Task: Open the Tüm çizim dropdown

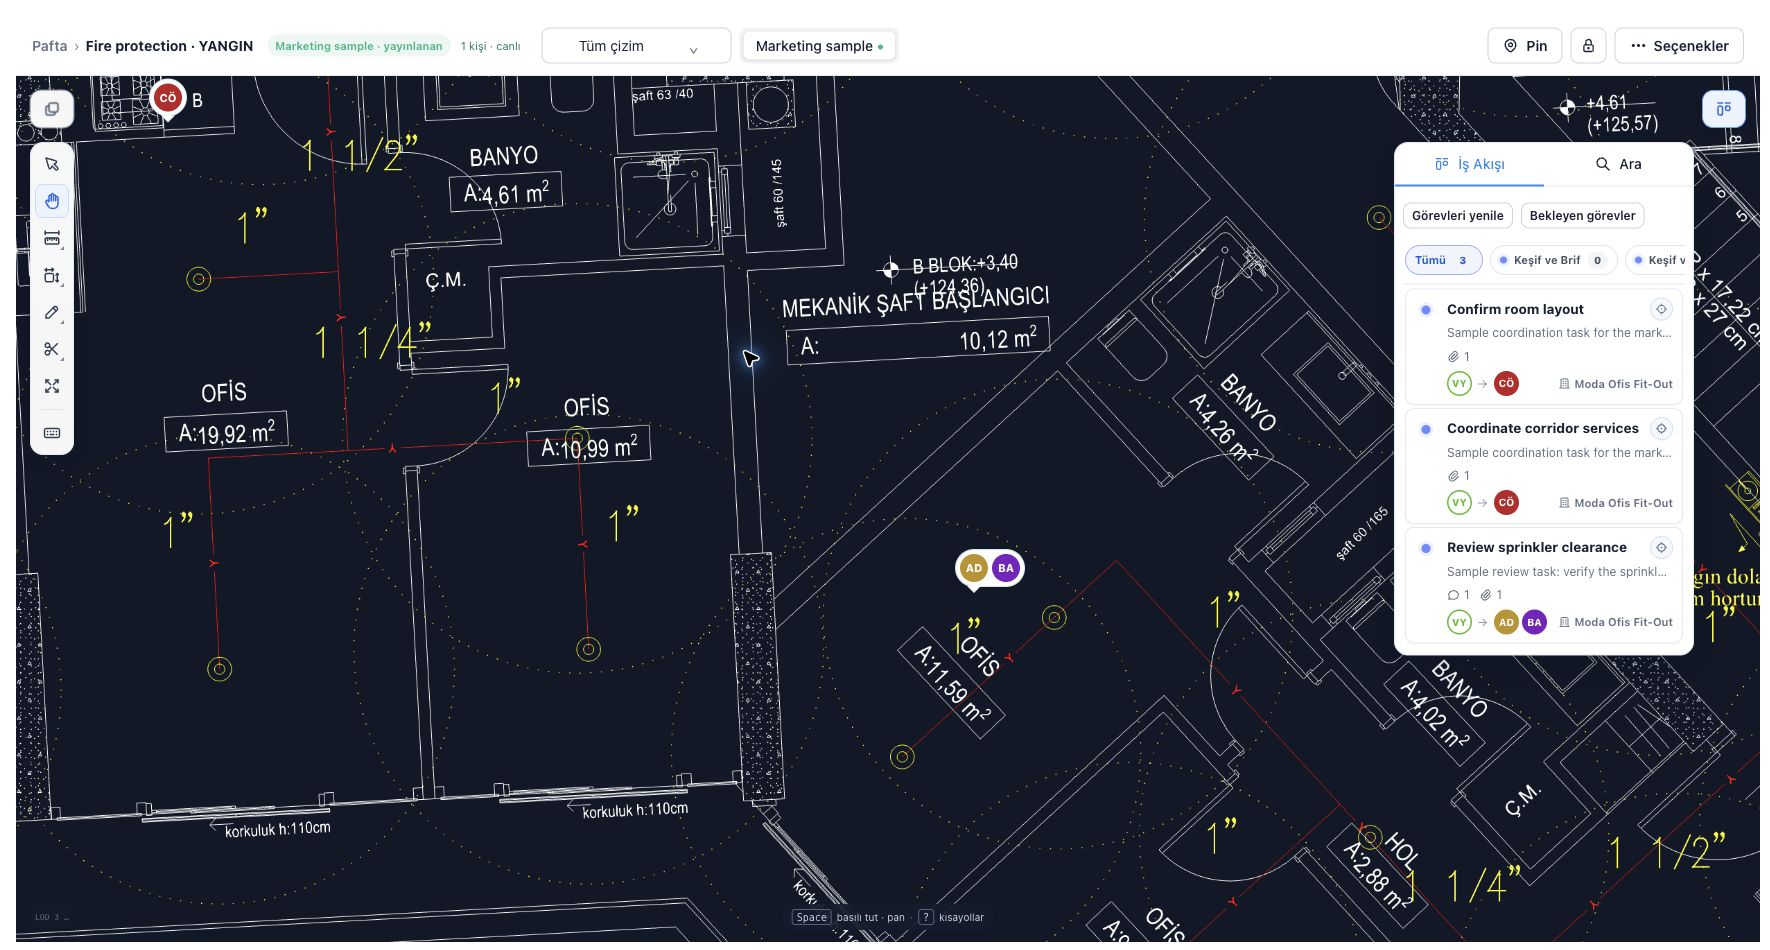Action: point(636,46)
